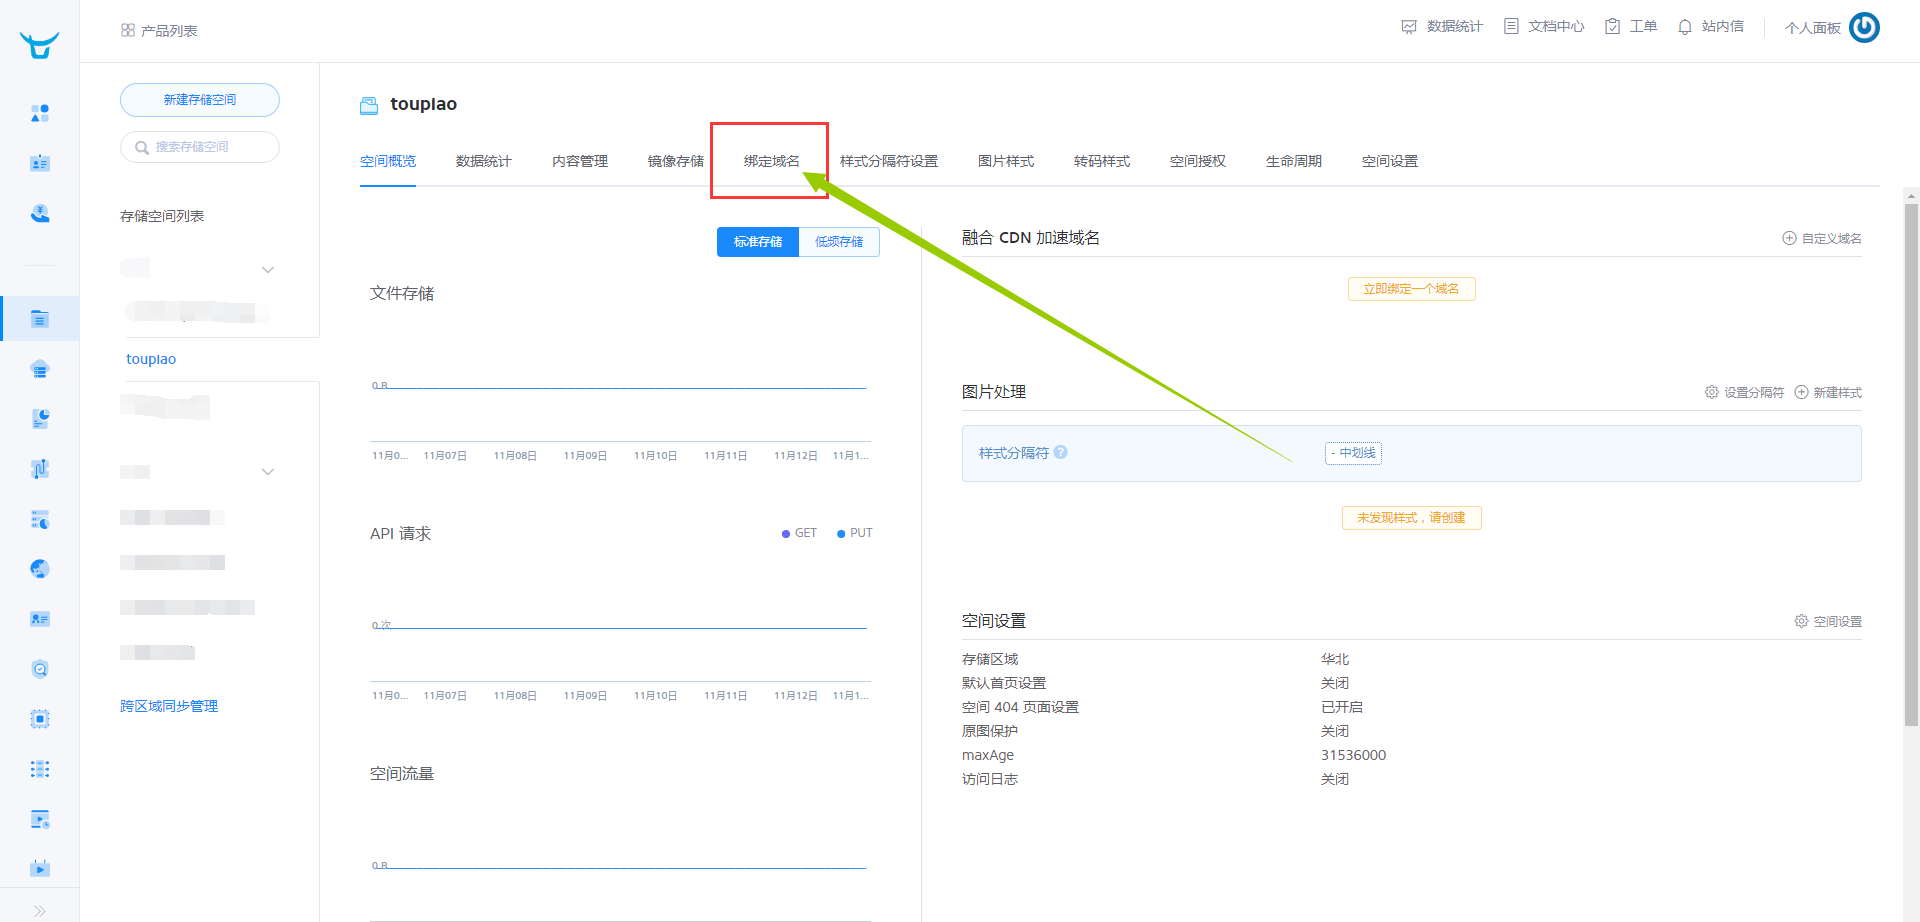View the 生命周期 tab

tap(1294, 161)
